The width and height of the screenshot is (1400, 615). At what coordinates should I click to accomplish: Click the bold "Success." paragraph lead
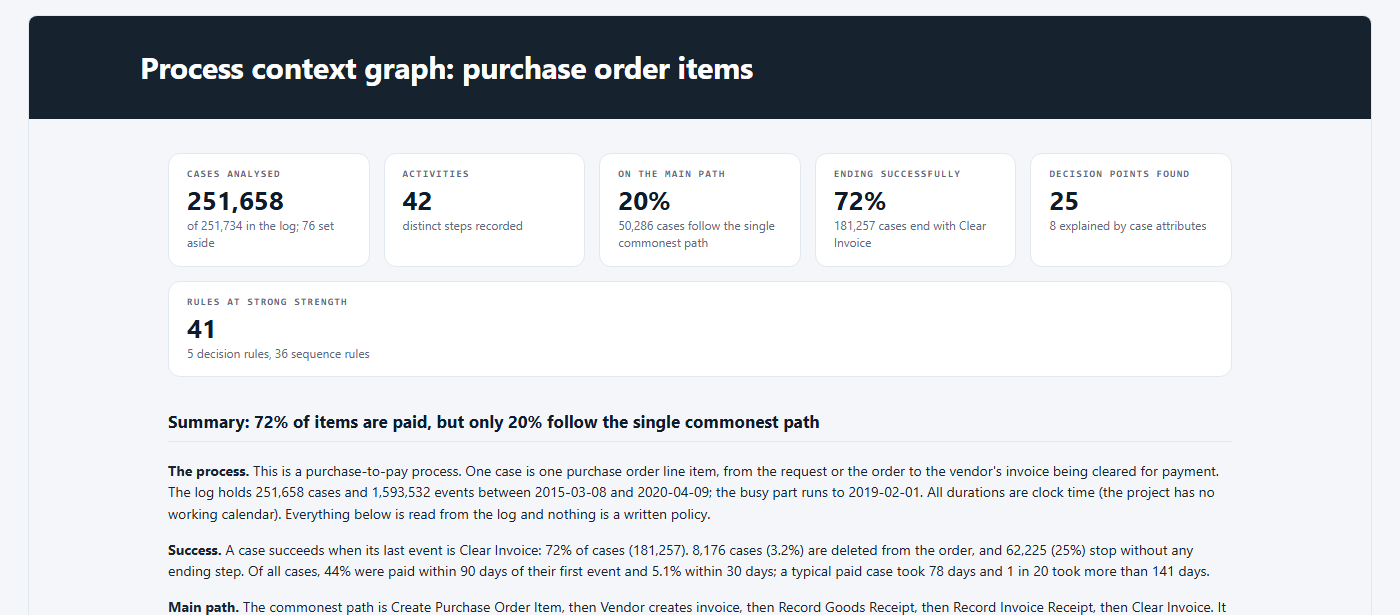coord(194,551)
